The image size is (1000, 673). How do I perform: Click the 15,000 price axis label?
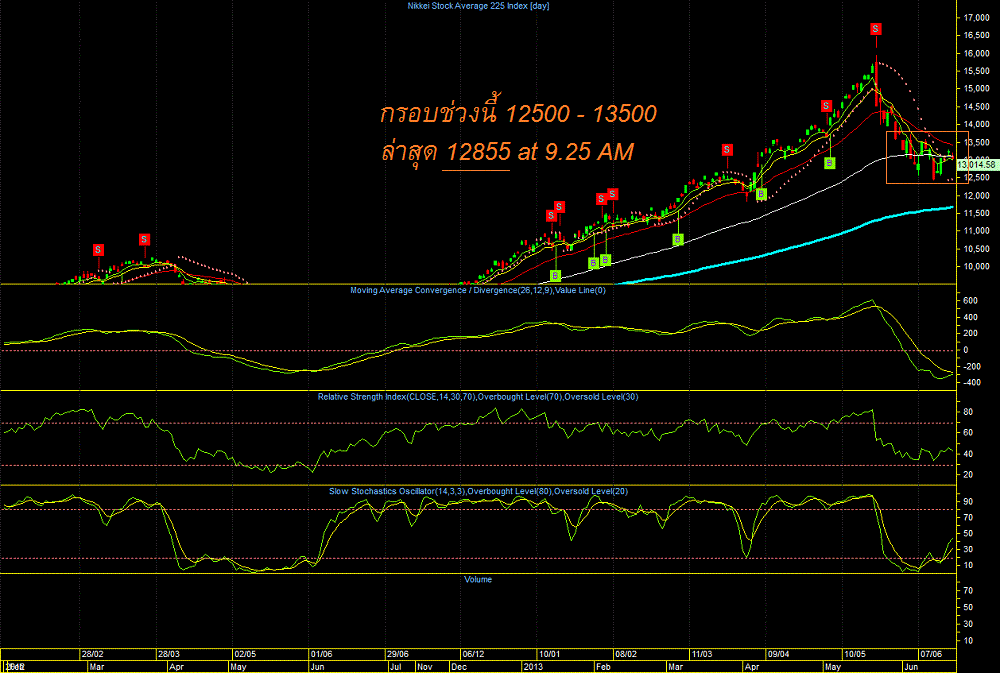(976, 89)
